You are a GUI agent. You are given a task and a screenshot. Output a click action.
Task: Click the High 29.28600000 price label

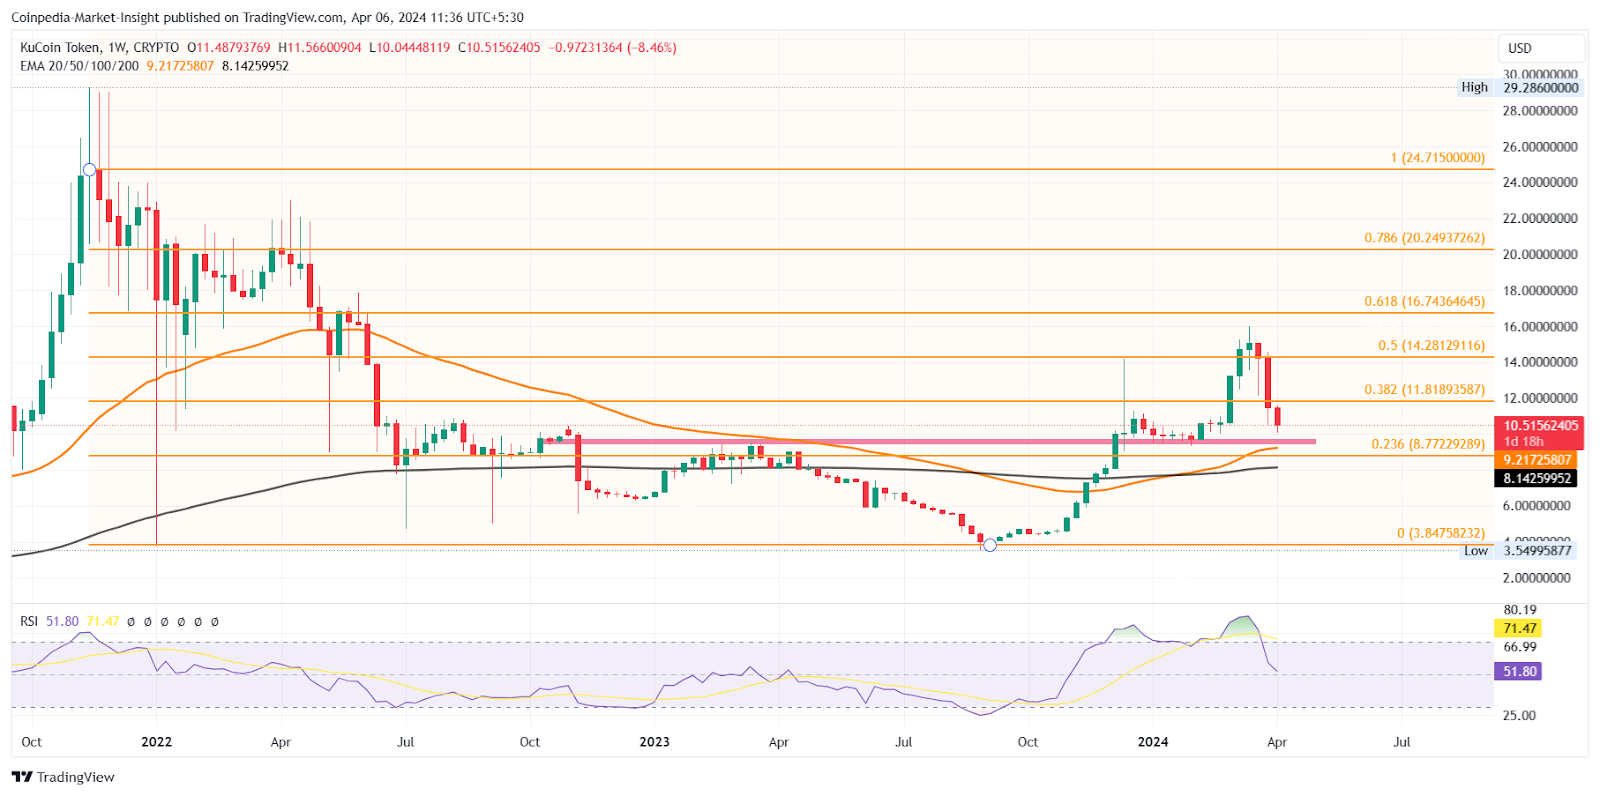(1520, 87)
